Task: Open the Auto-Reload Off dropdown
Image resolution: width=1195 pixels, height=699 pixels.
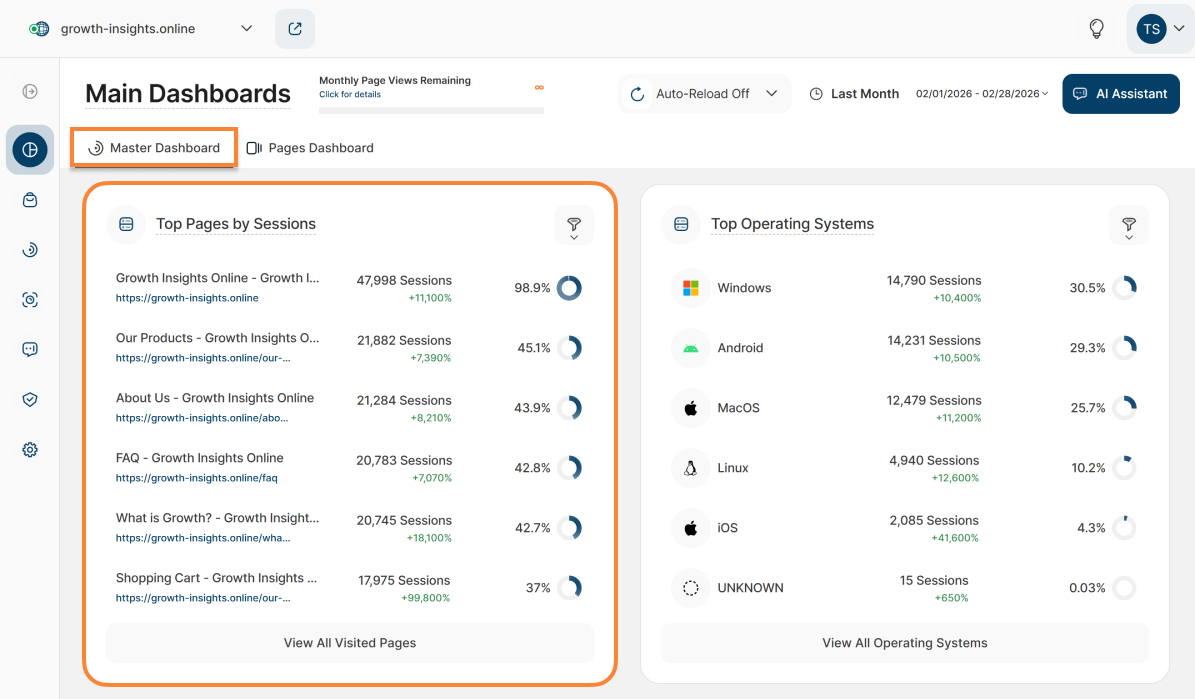Action: point(704,94)
